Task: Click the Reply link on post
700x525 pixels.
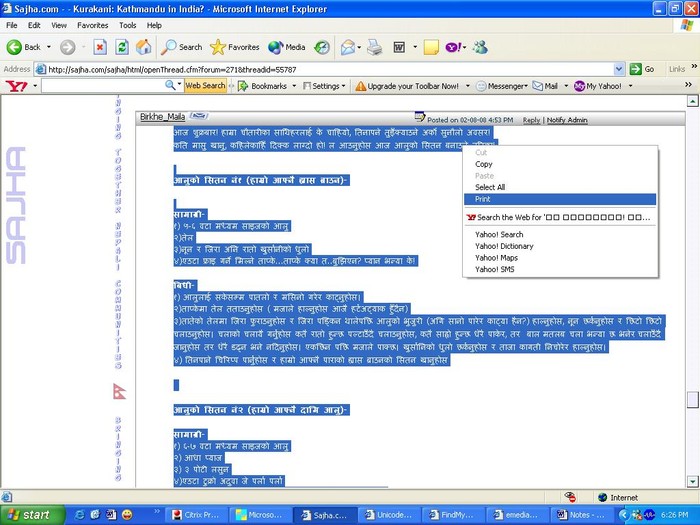Action: click(531, 120)
